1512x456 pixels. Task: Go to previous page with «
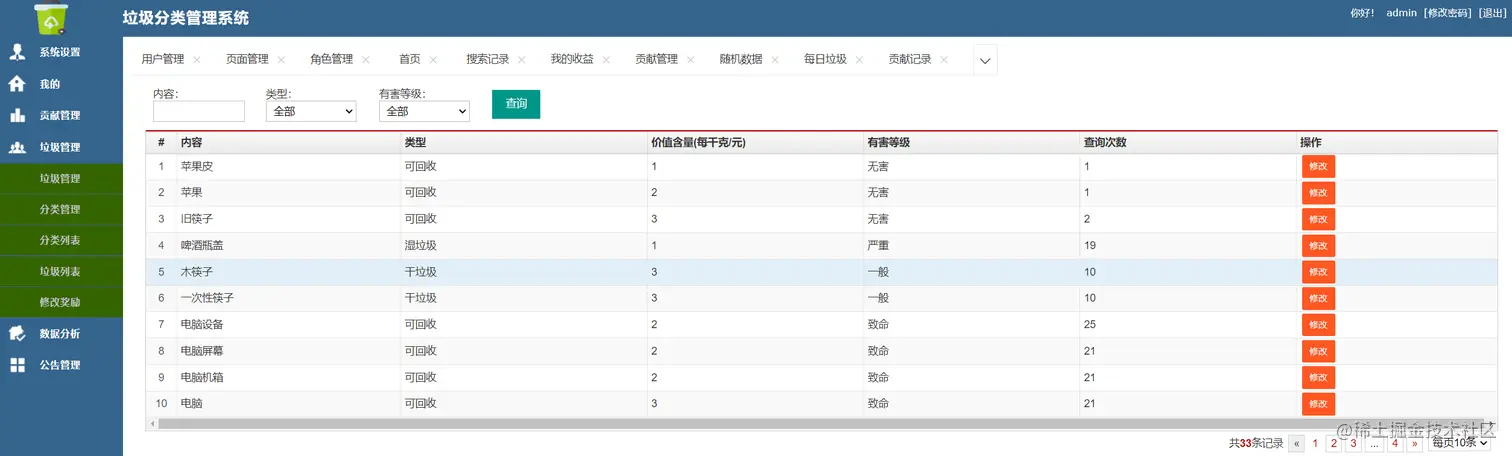(x=1297, y=444)
